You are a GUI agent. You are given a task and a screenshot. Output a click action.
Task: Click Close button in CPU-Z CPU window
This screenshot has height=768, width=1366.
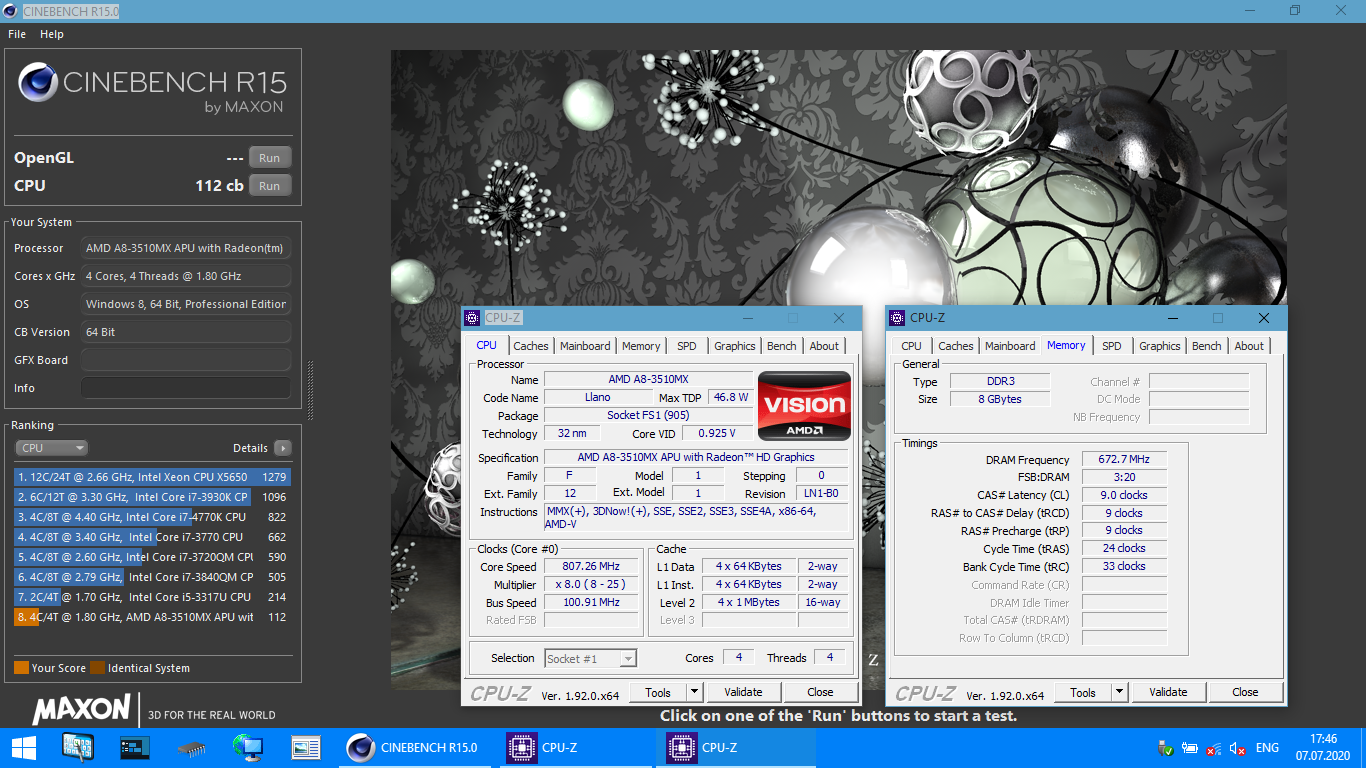click(x=820, y=692)
